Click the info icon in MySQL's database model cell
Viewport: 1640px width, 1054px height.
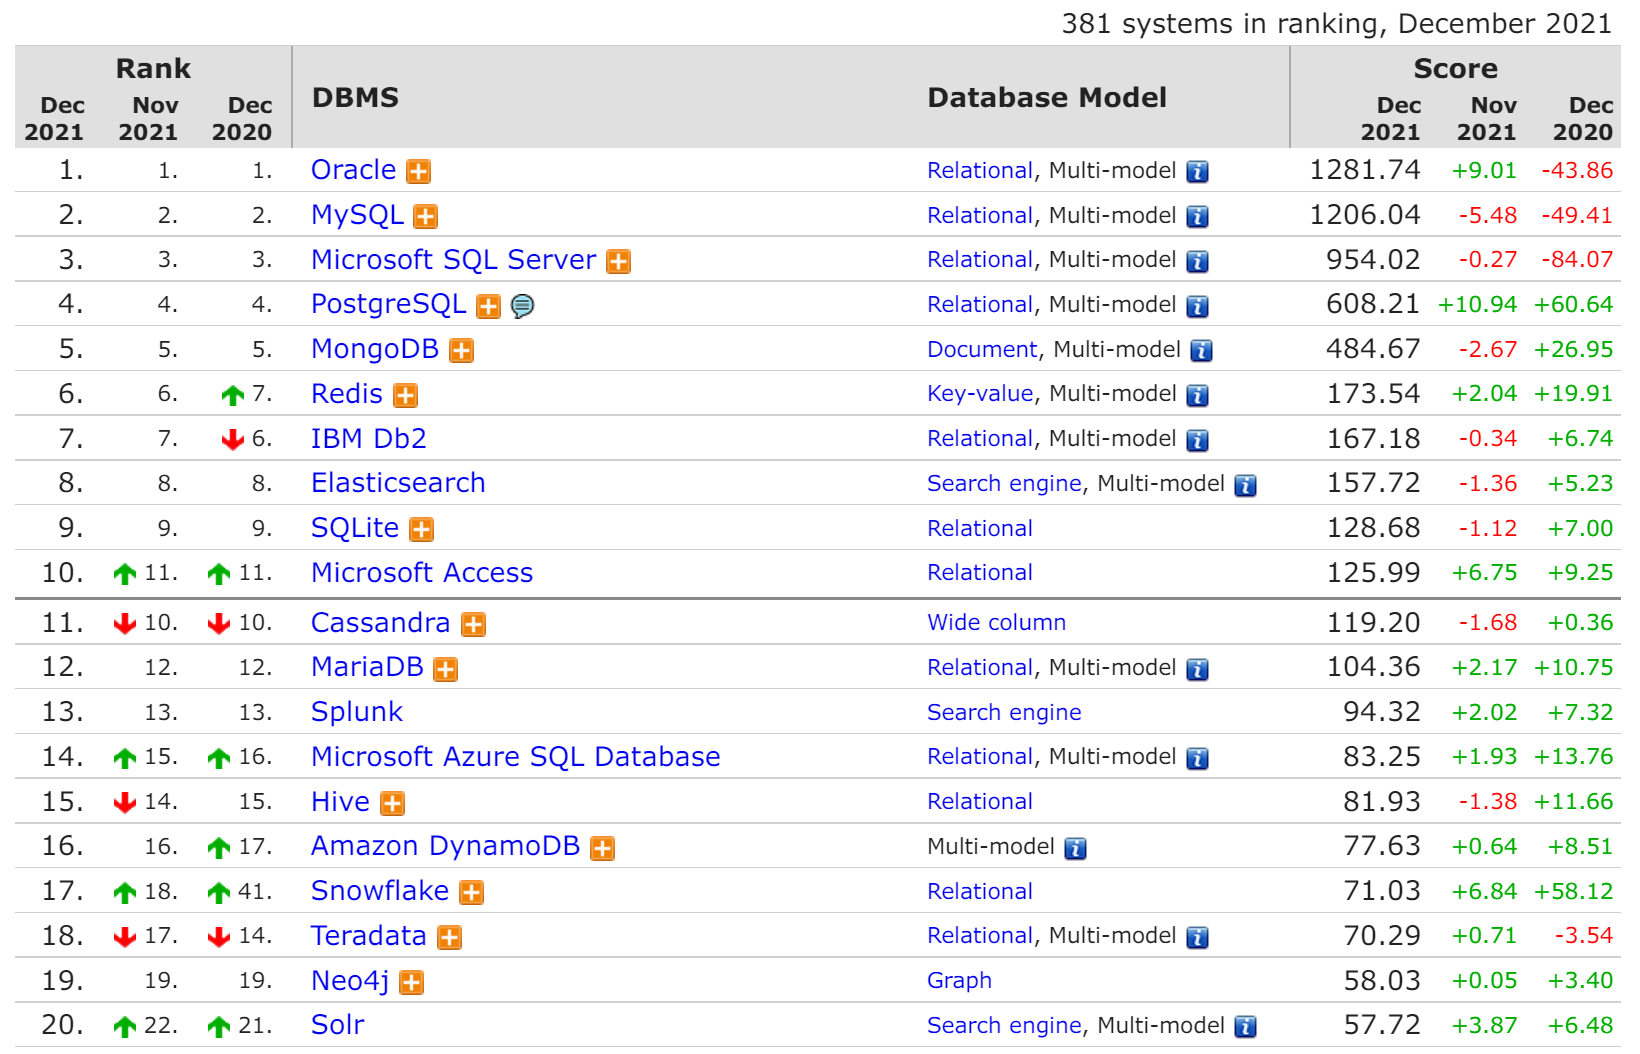pos(1197,217)
